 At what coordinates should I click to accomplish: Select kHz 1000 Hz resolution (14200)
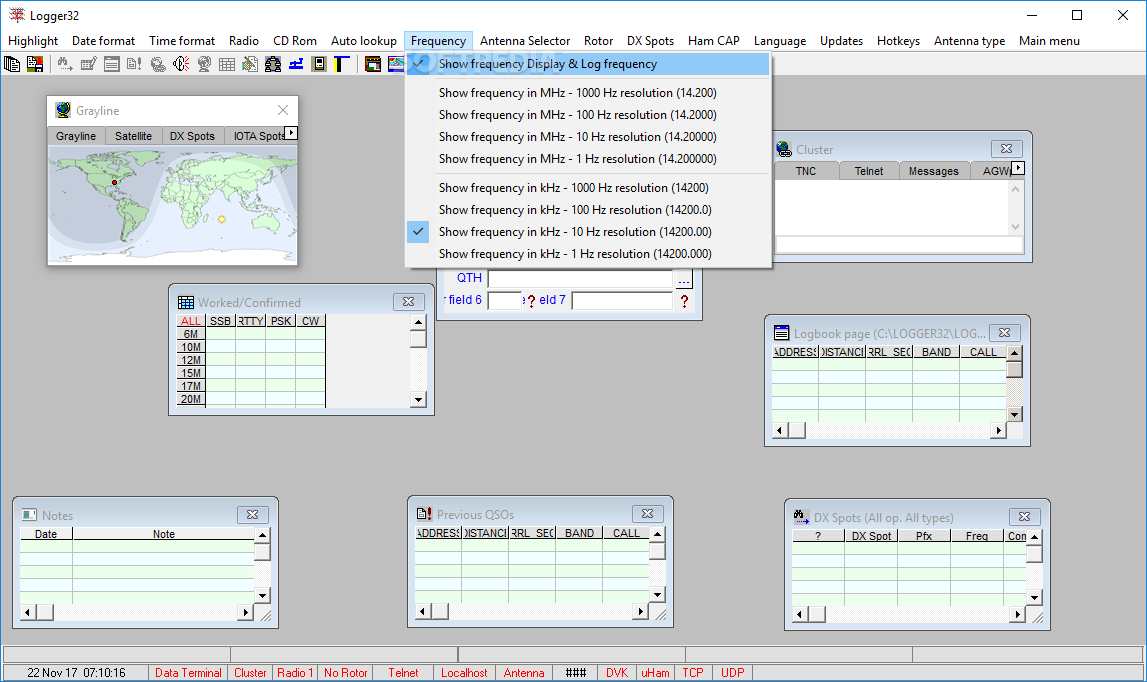588,188
